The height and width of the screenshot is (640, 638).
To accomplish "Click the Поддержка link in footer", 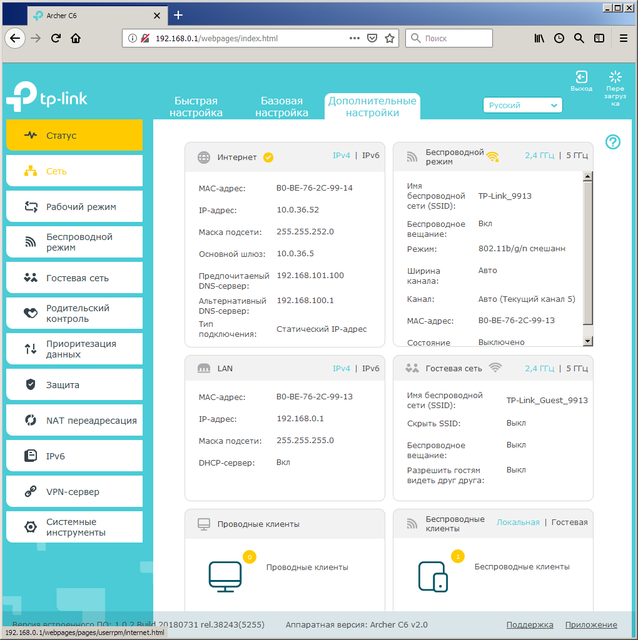I will (529, 624).
